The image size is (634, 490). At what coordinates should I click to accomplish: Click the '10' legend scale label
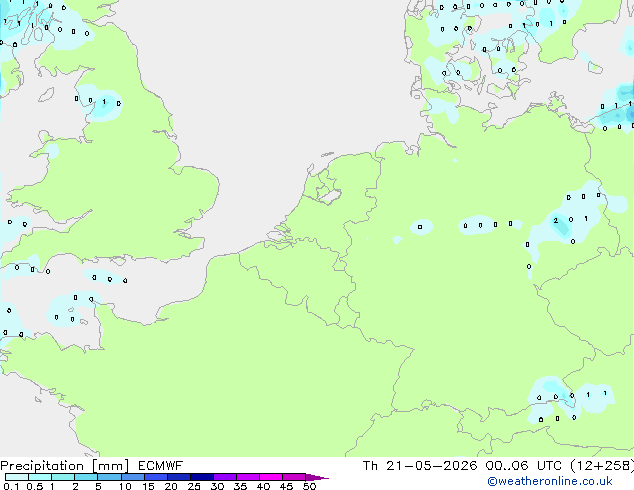pos(125,486)
